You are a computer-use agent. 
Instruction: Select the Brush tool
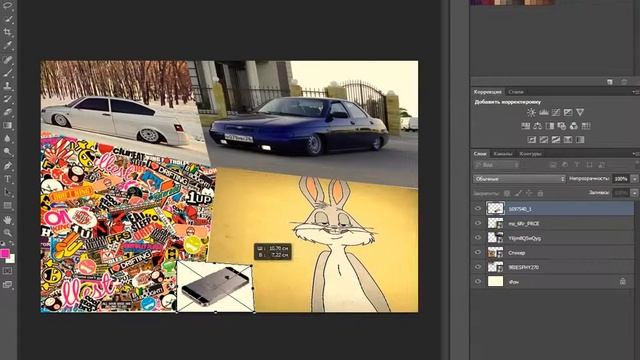click(7, 73)
